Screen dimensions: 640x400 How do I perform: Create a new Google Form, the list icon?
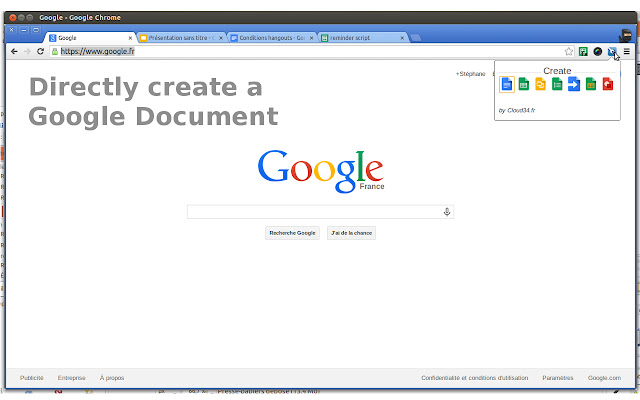coord(557,84)
